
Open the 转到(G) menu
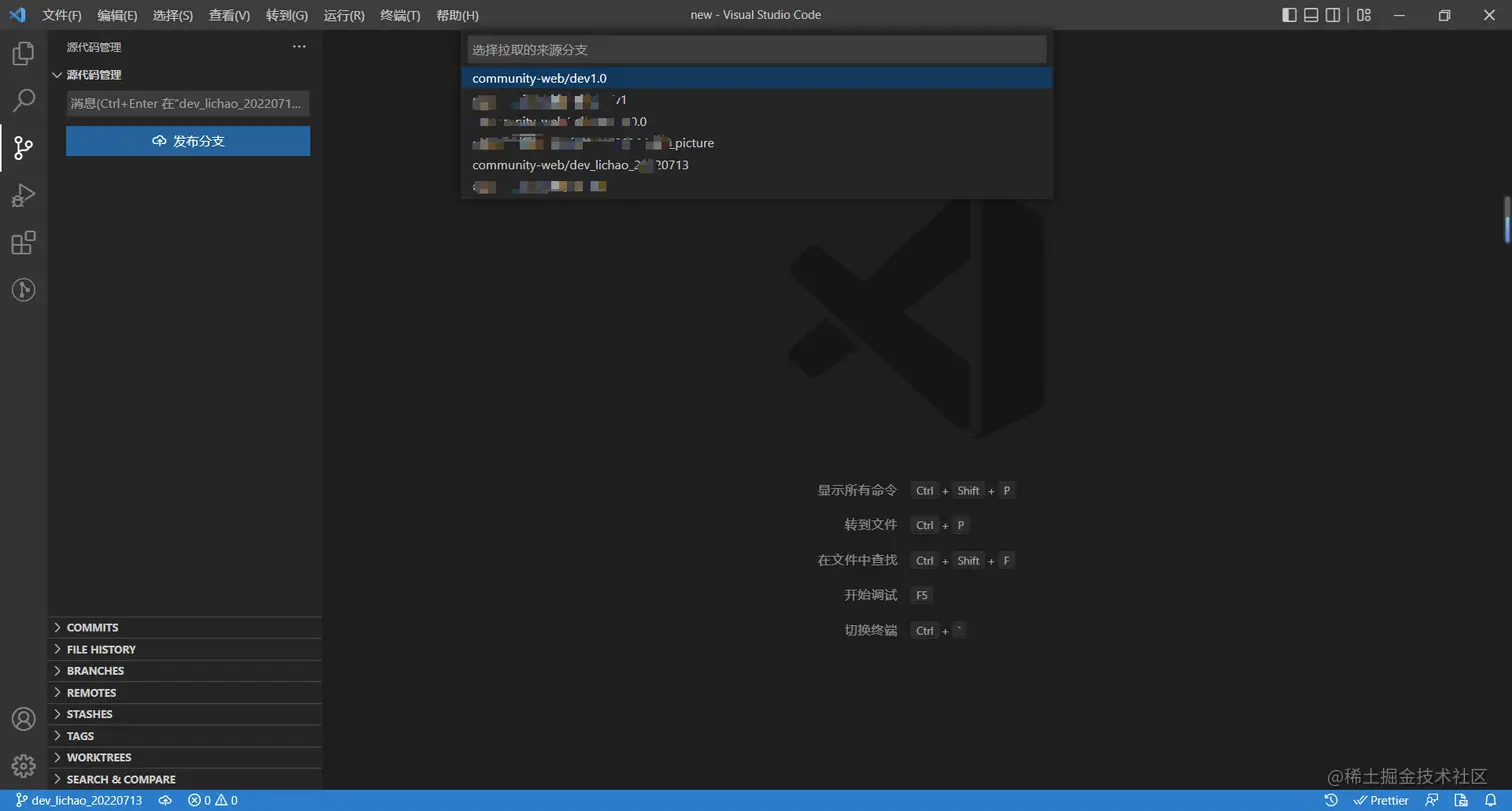[287, 15]
